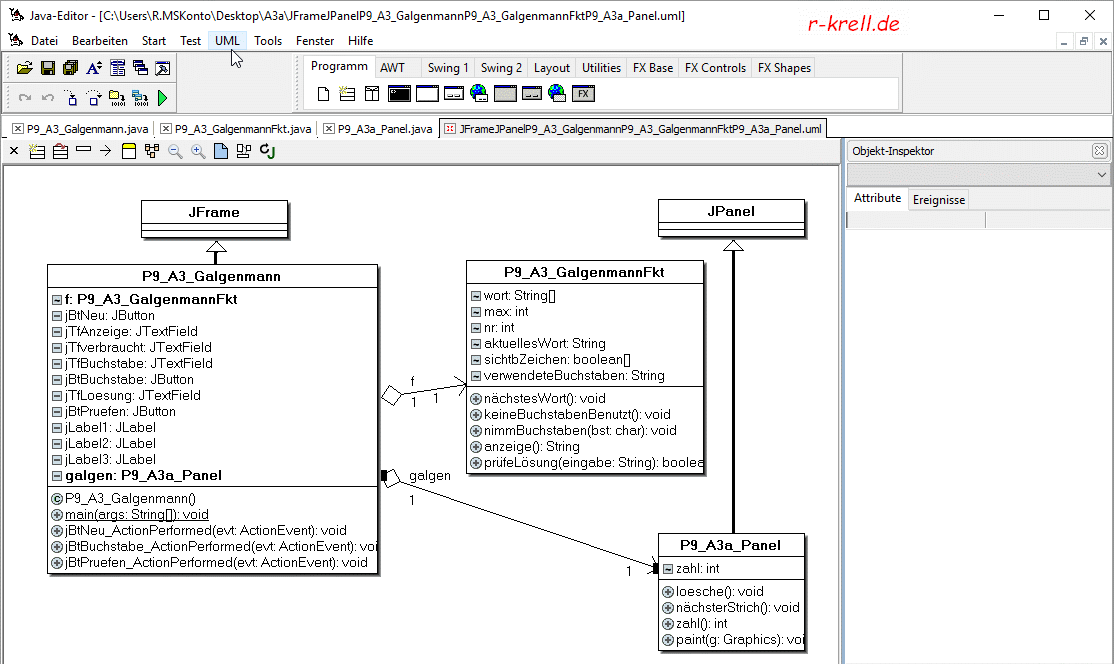Toggle the box on the P9_A3a_Panel.java tab
1114x664 pixels.
[329, 129]
